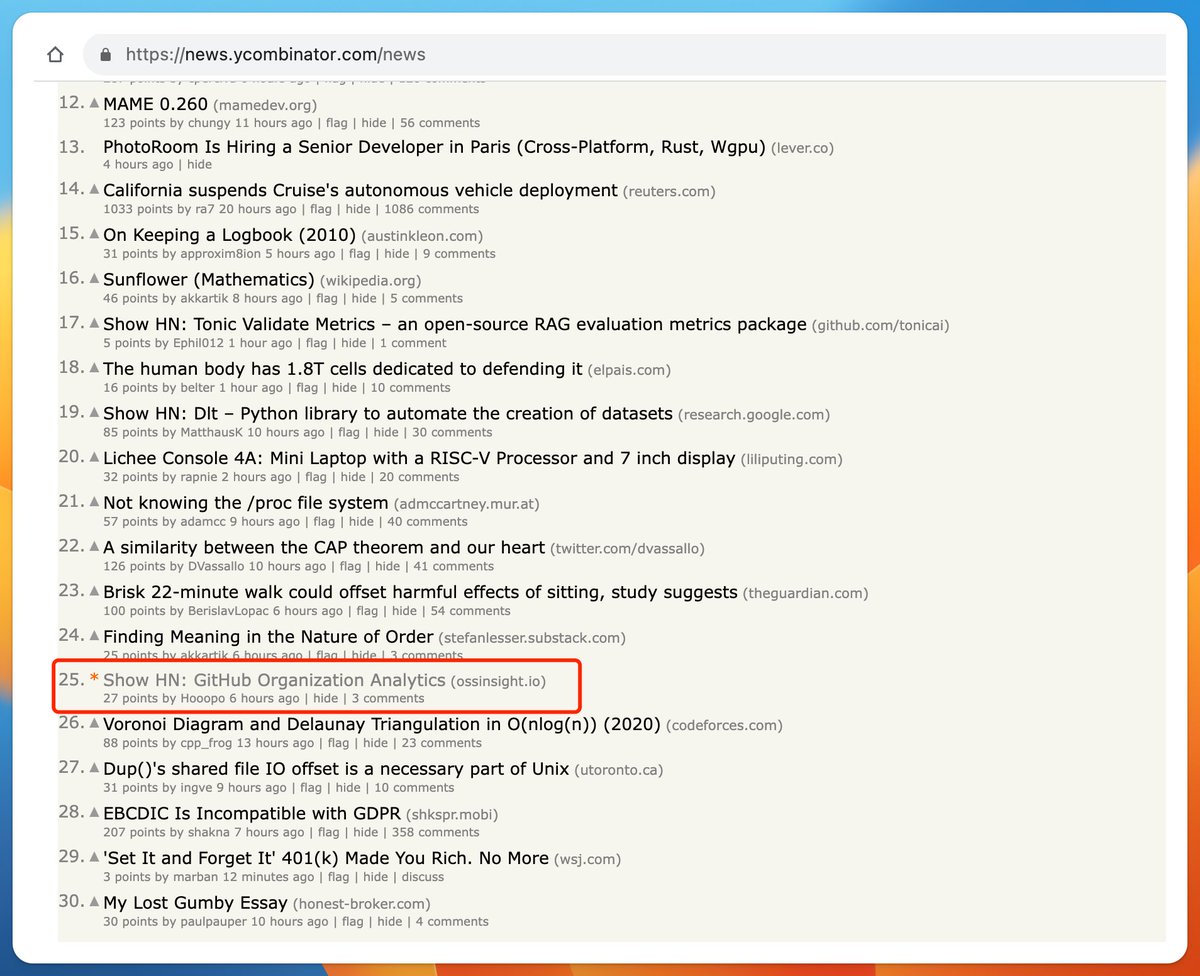Upvote Finding Meaning in Nature of Order
Viewport: 1200px width, 976px height.
(x=94, y=635)
